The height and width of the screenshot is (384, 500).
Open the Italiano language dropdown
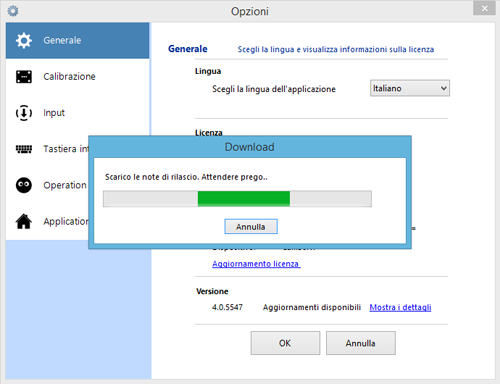pyautogui.click(x=410, y=88)
